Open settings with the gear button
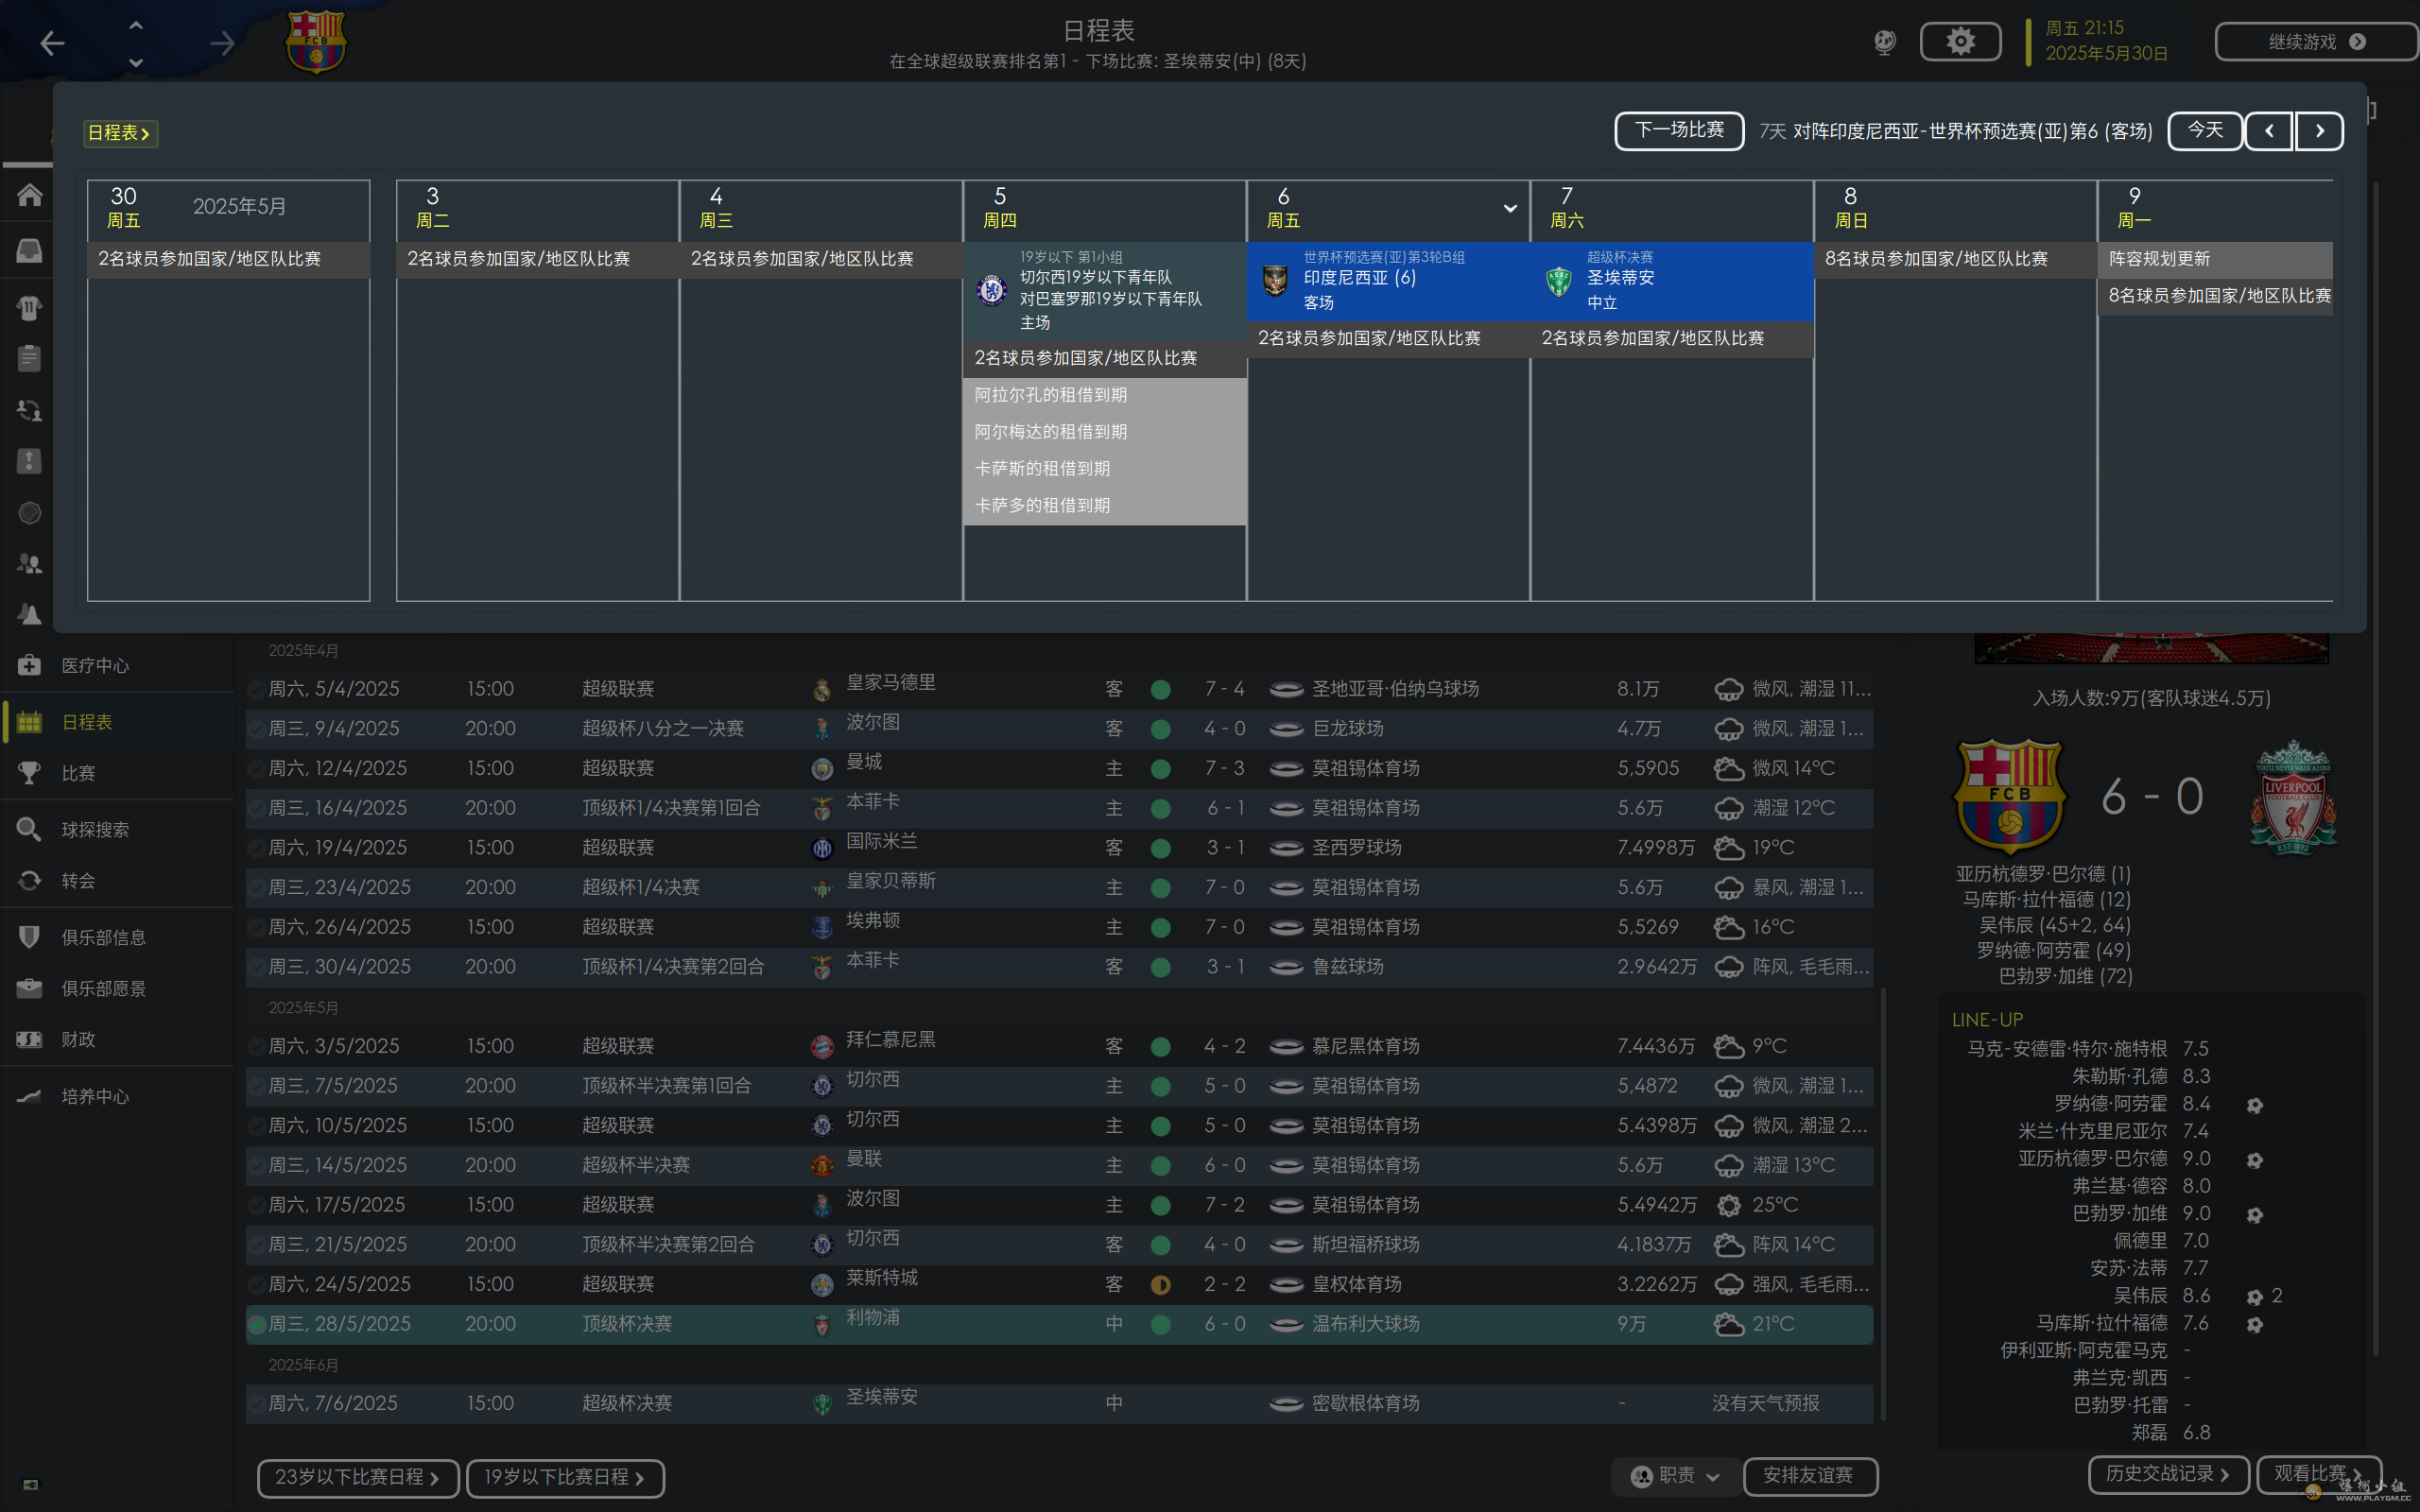The width and height of the screenshot is (2420, 1512). point(1960,42)
